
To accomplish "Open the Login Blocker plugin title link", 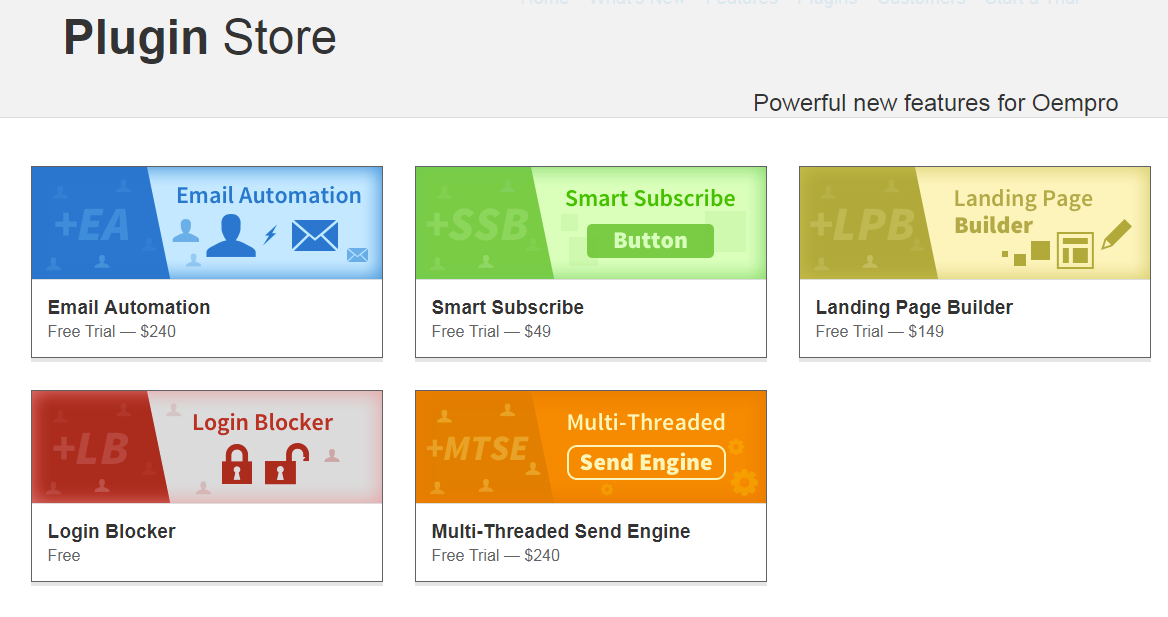I will pyautogui.click(x=111, y=531).
